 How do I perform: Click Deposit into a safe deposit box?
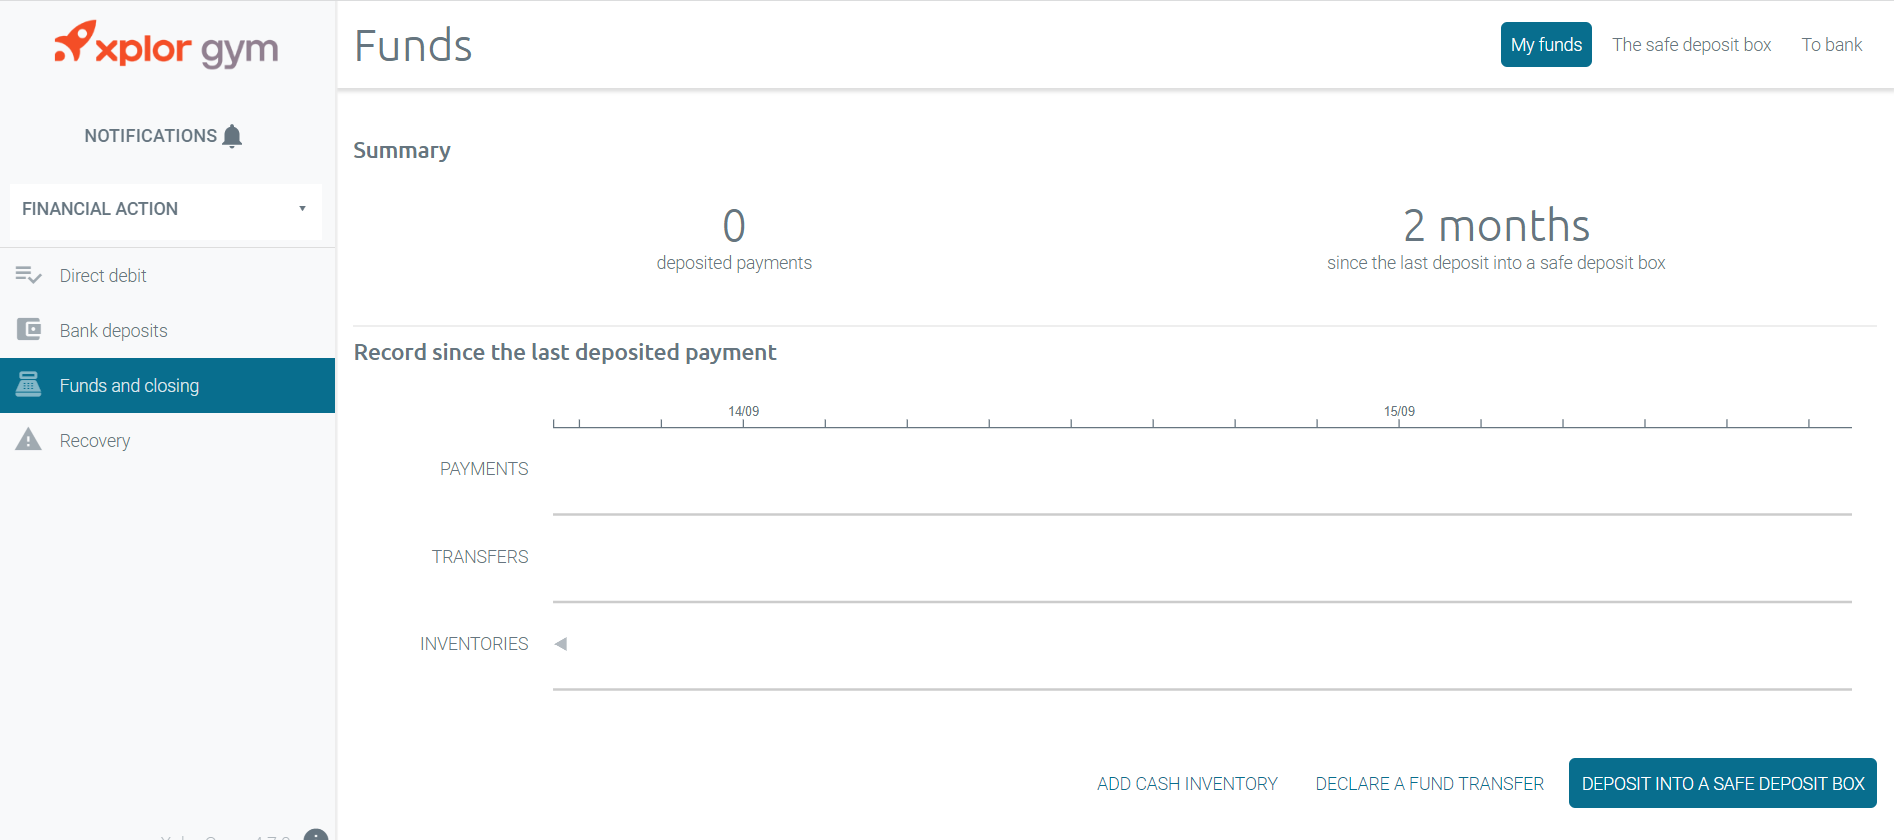tap(1722, 783)
